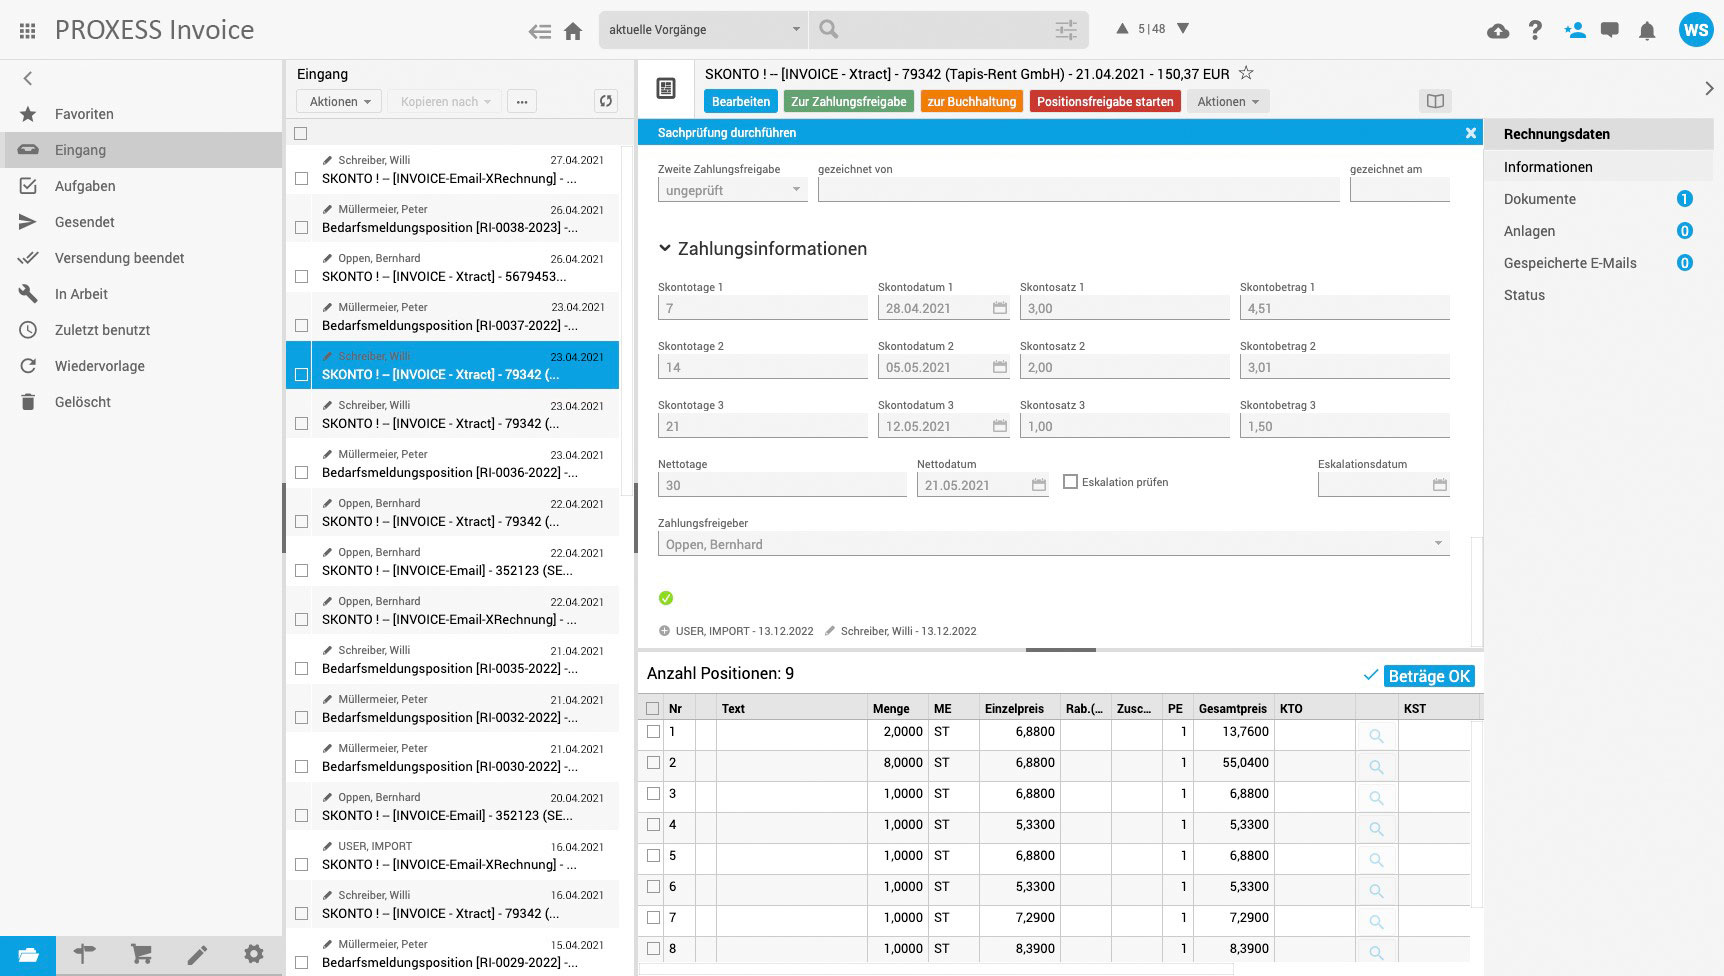Viewport: 1724px width, 976px height.
Task: Open the aktuelle Vorgänge dropdown
Action: click(704, 30)
